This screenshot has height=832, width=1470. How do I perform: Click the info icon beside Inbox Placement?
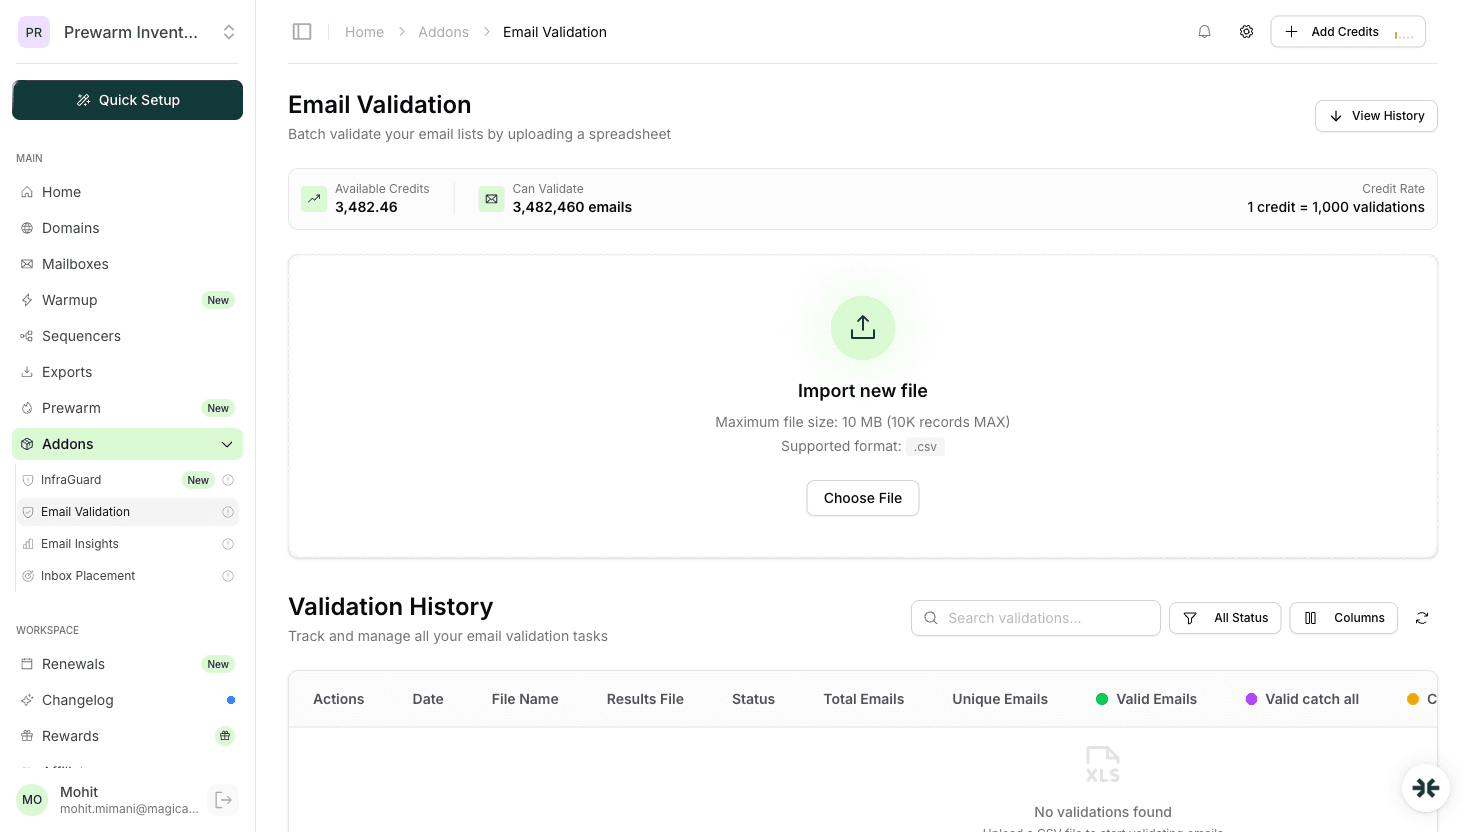click(229, 575)
